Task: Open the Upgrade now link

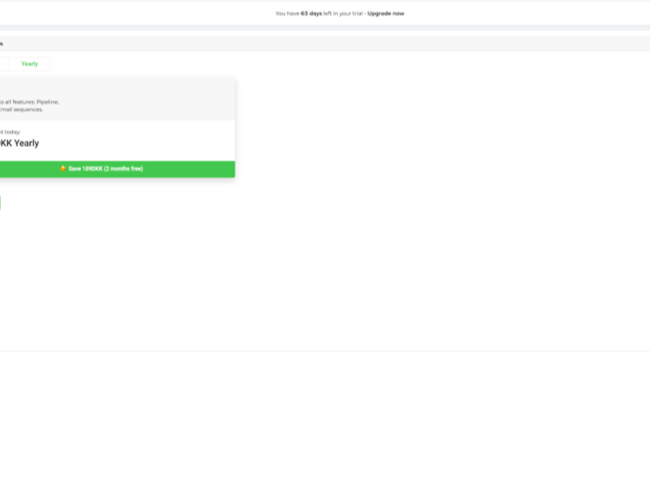Action: click(386, 13)
